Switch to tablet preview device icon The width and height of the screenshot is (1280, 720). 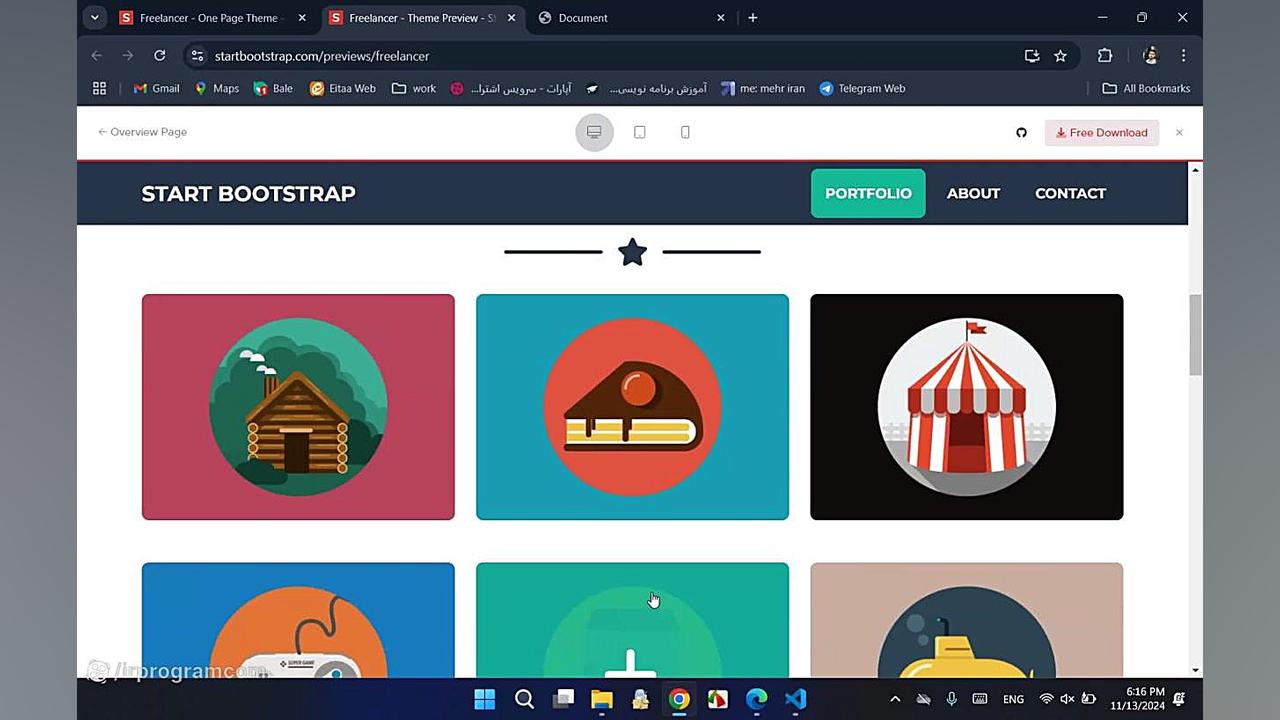640,132
